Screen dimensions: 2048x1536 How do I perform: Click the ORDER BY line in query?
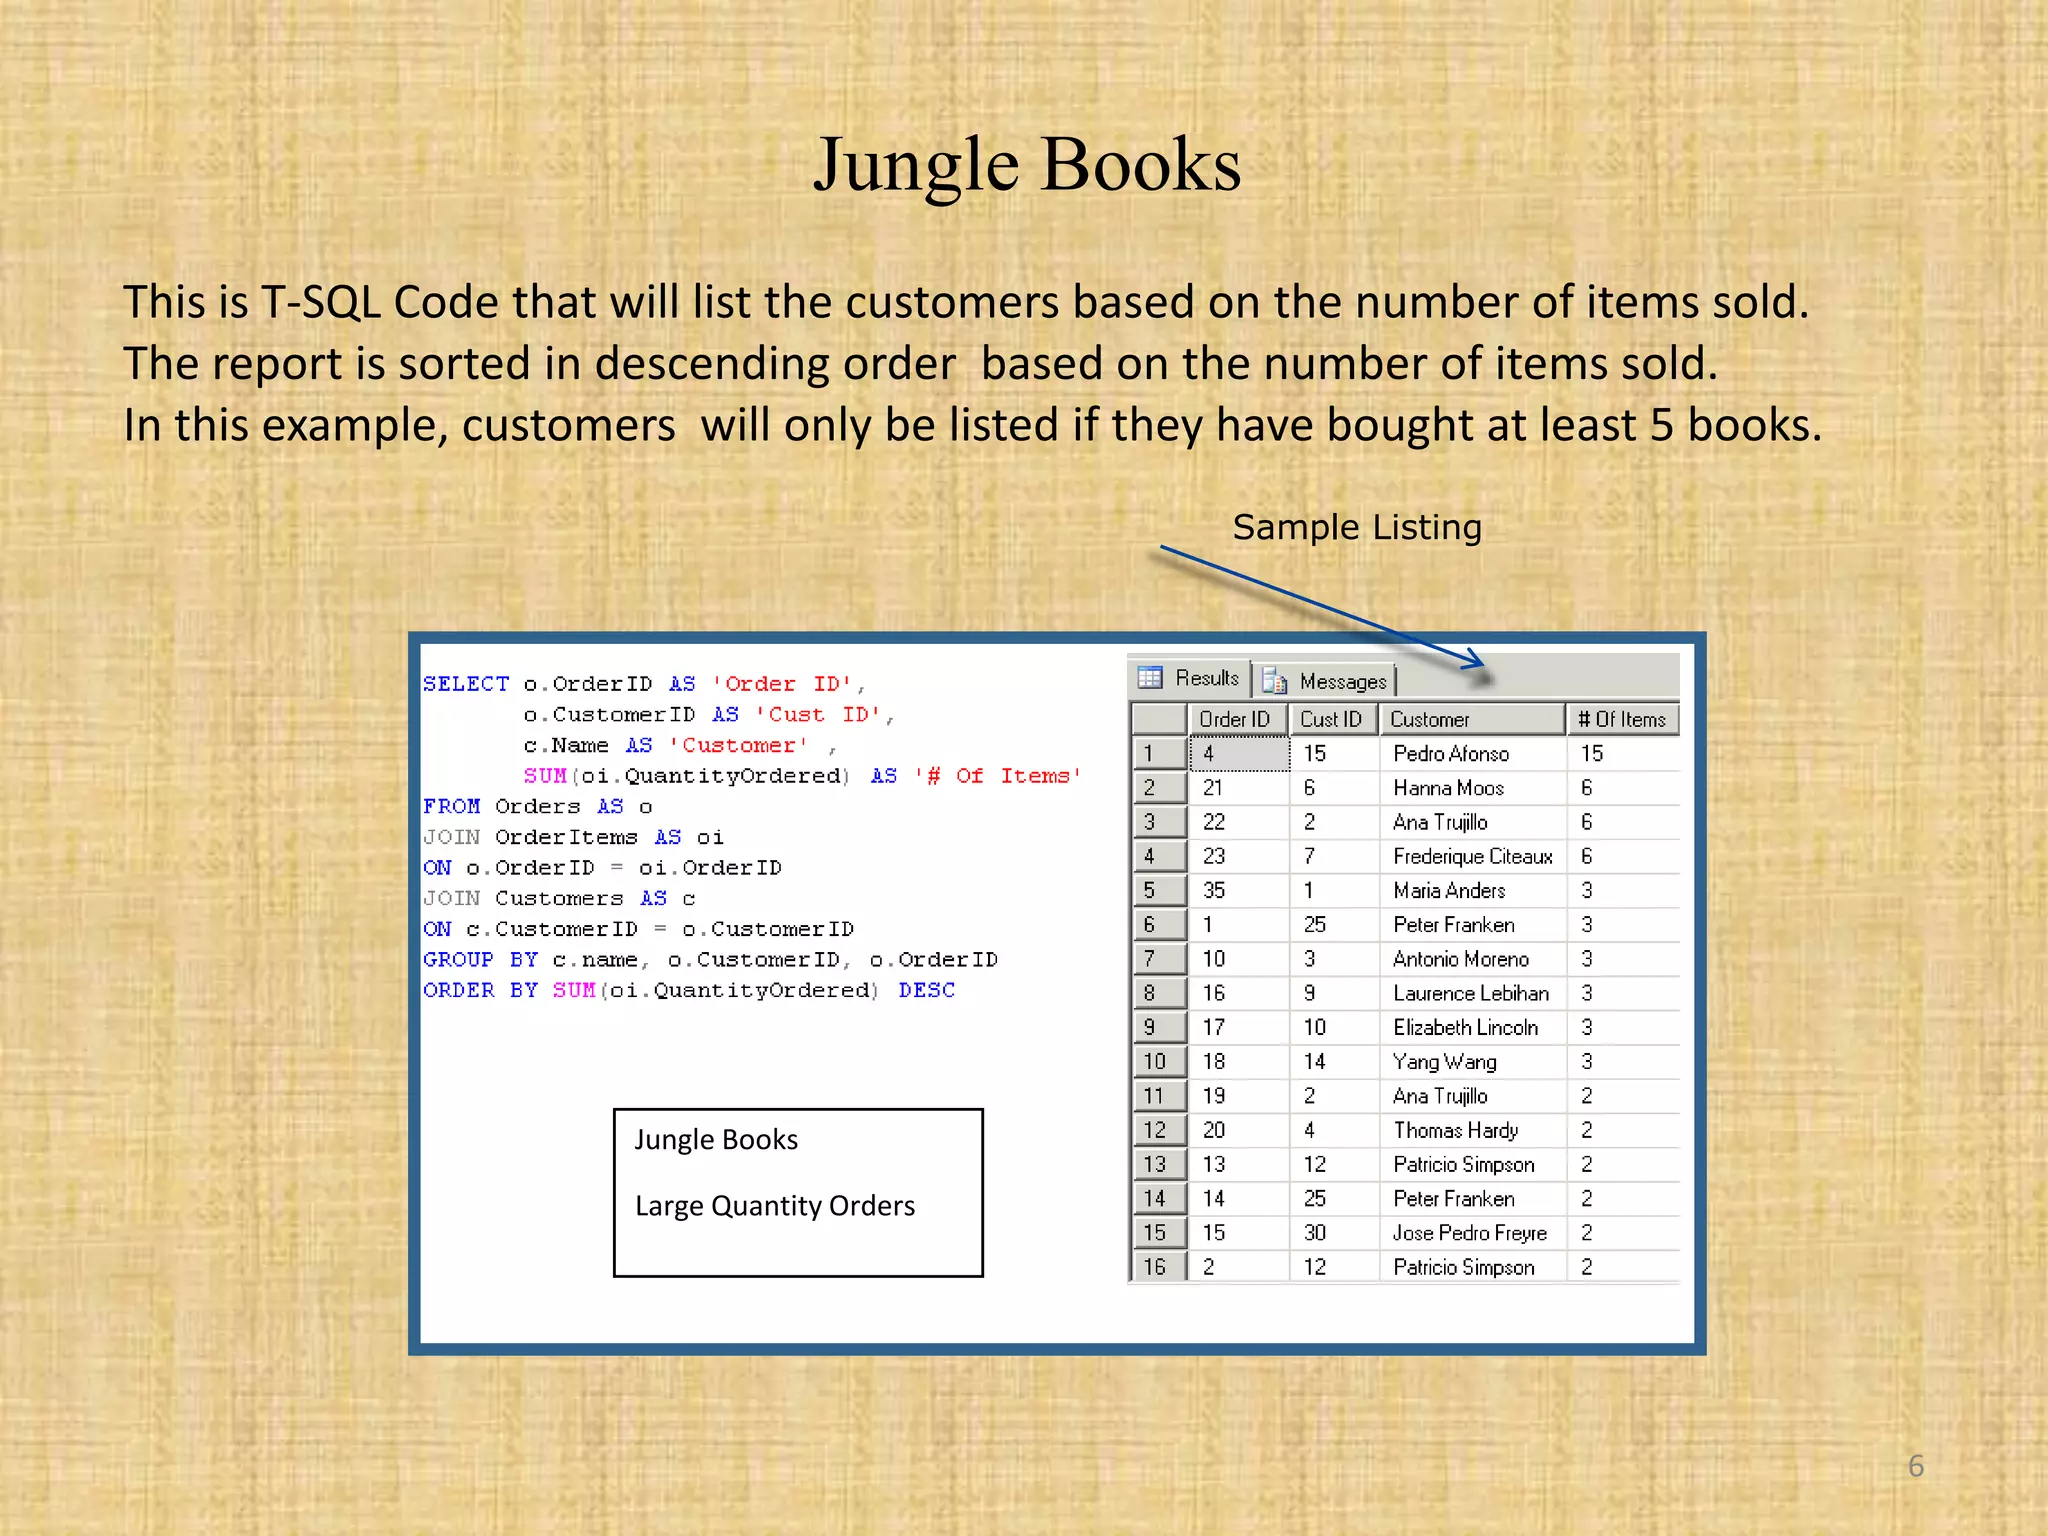pos(689,990)
